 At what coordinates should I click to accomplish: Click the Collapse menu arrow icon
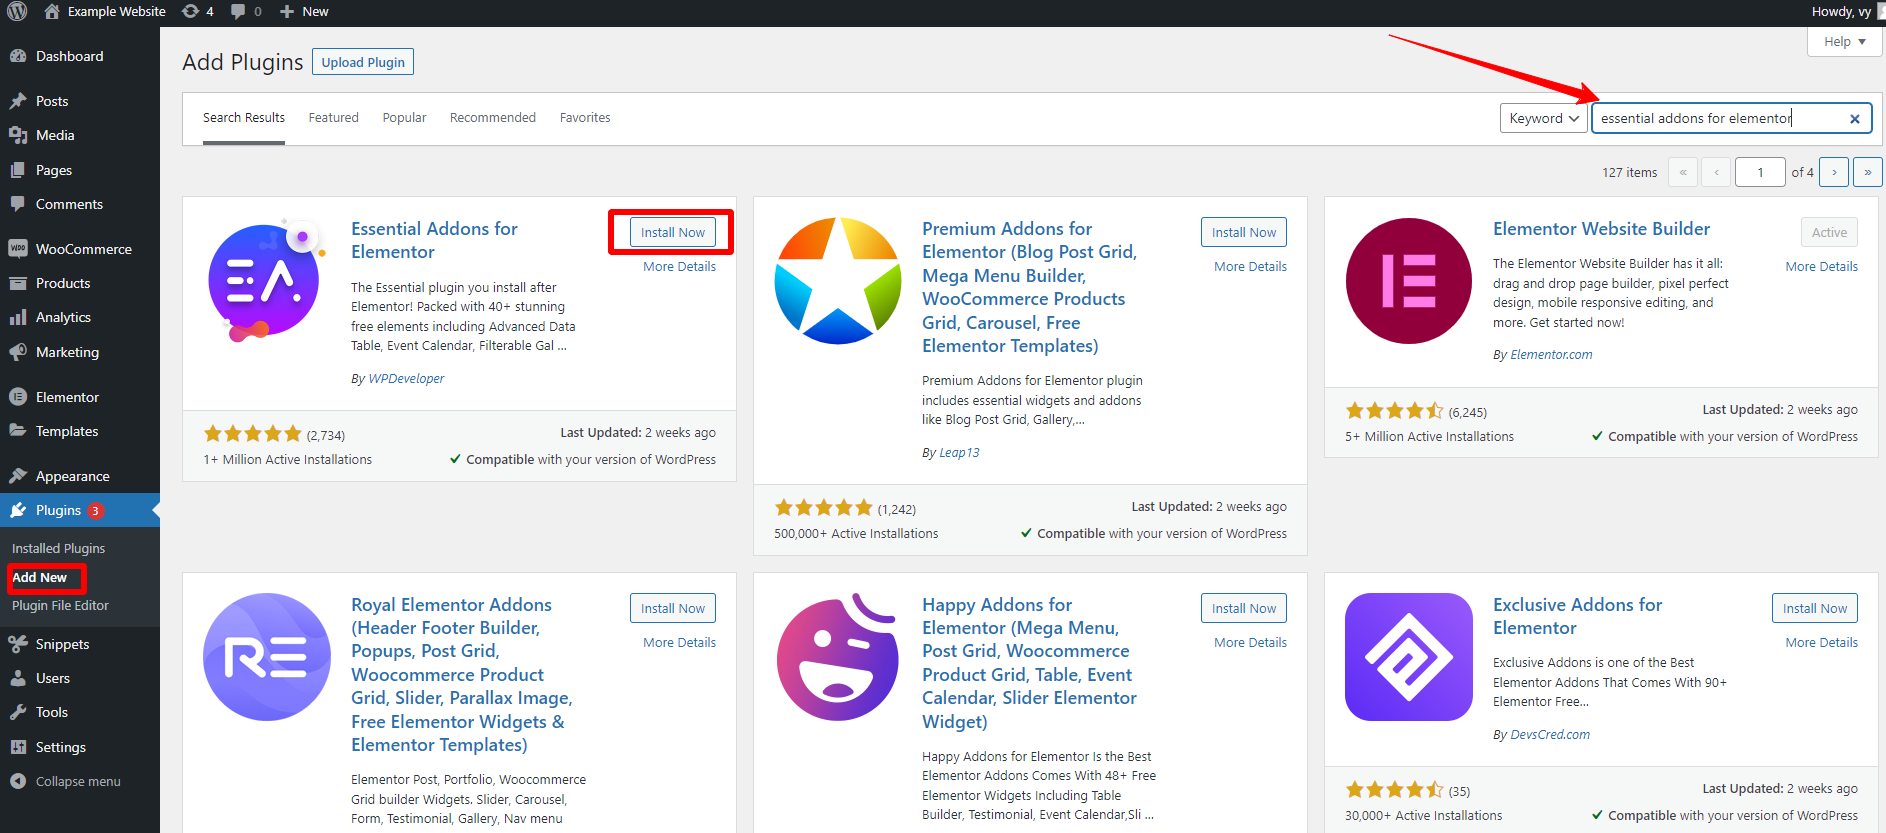18,781
